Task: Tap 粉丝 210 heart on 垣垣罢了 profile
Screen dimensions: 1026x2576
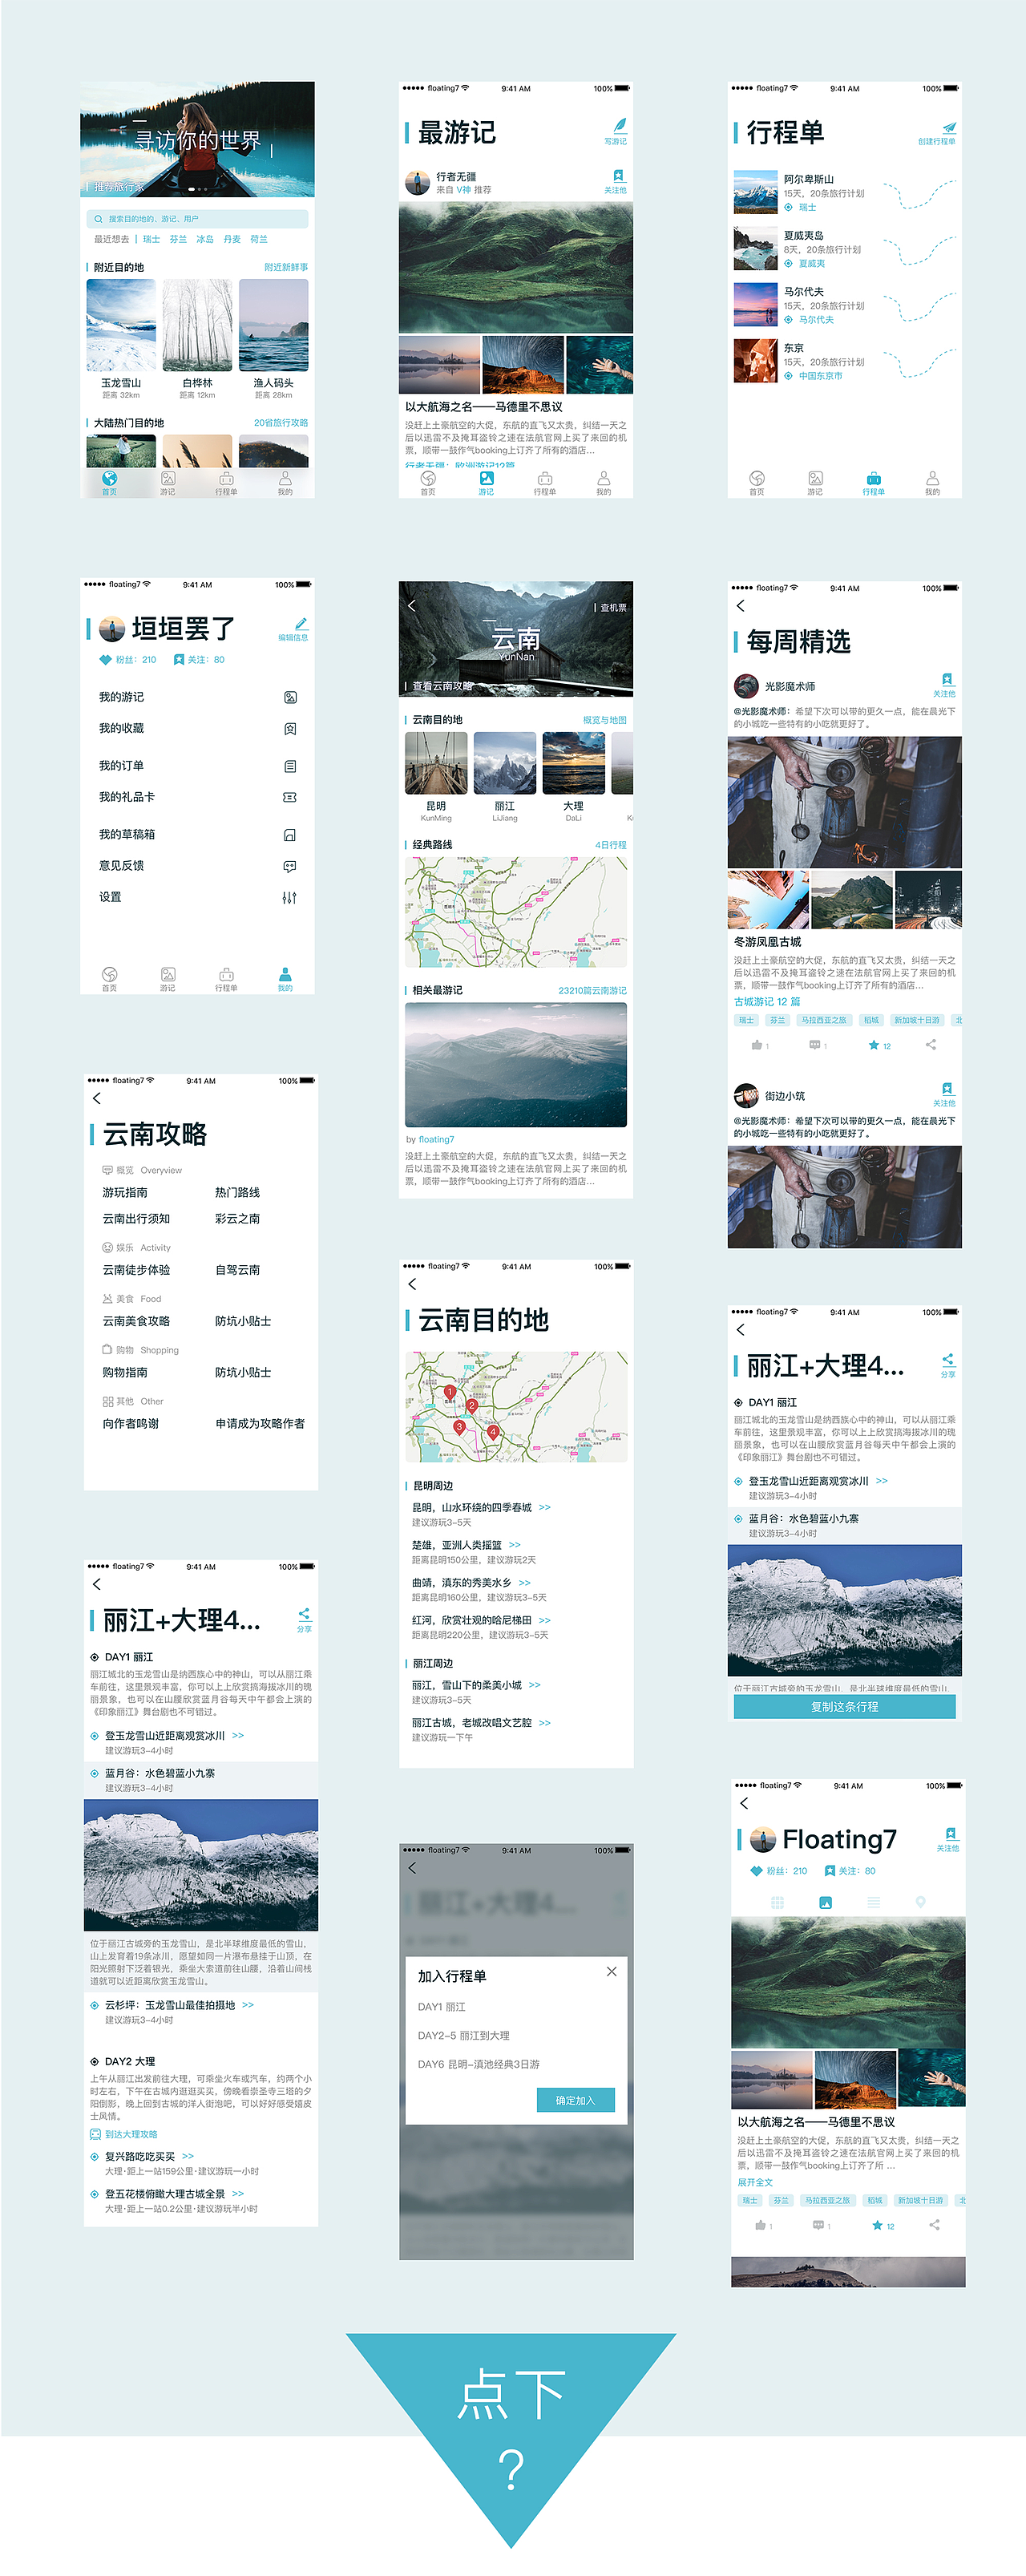Action: 106,660
